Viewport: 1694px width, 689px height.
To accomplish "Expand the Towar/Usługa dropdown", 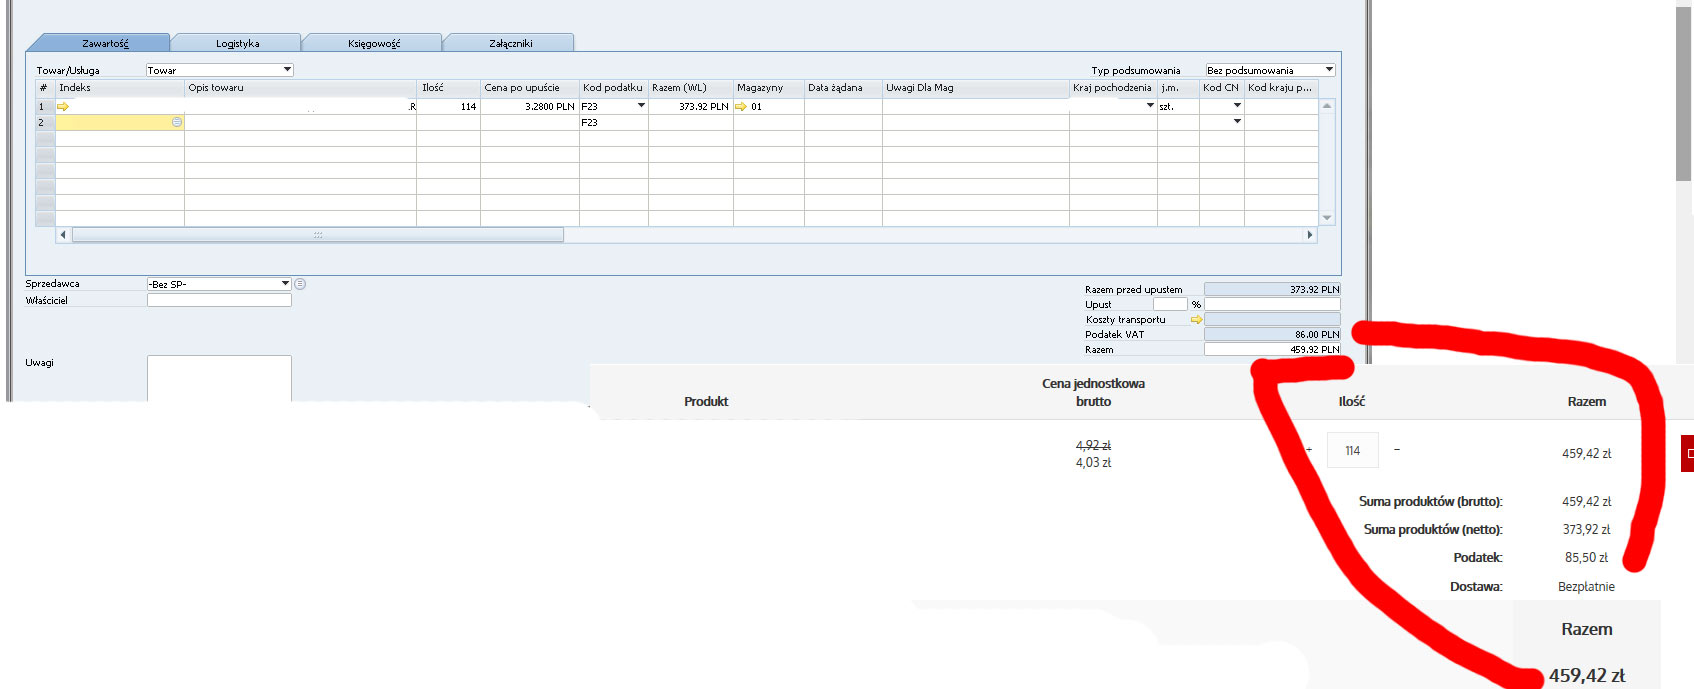I will (287, 70).
